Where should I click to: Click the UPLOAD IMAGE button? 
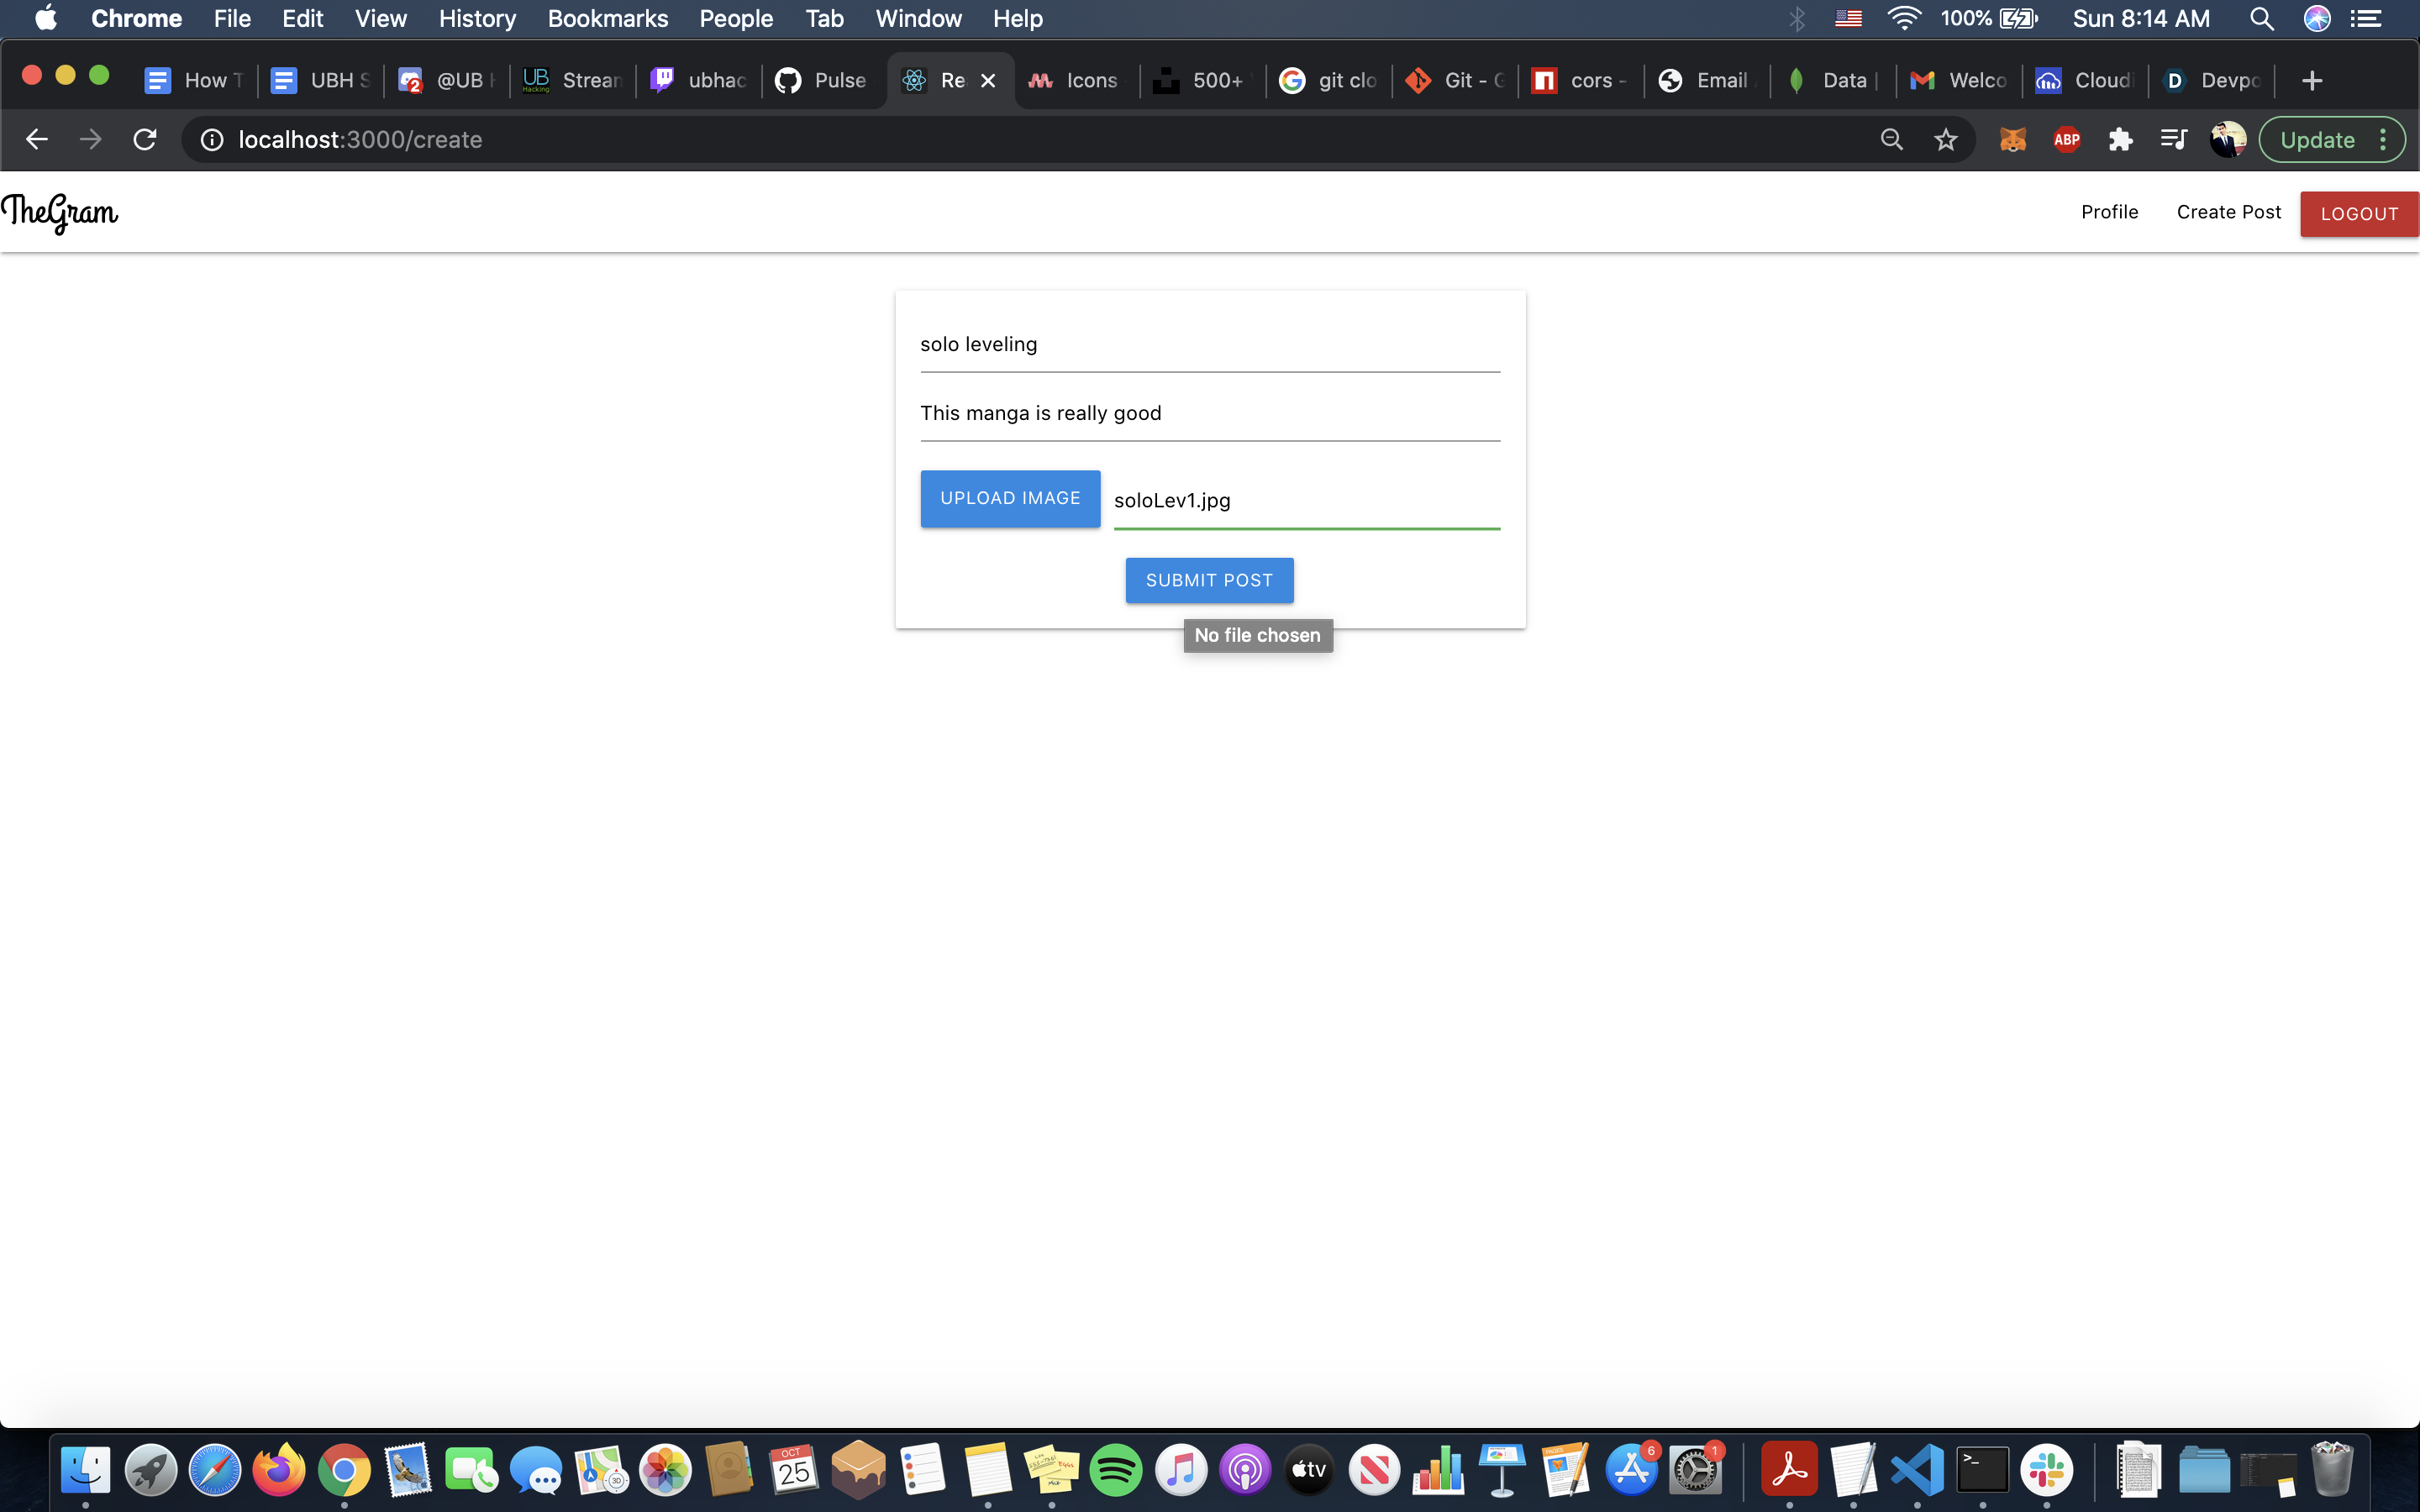pyautogui.click(x=1010, y=498)
